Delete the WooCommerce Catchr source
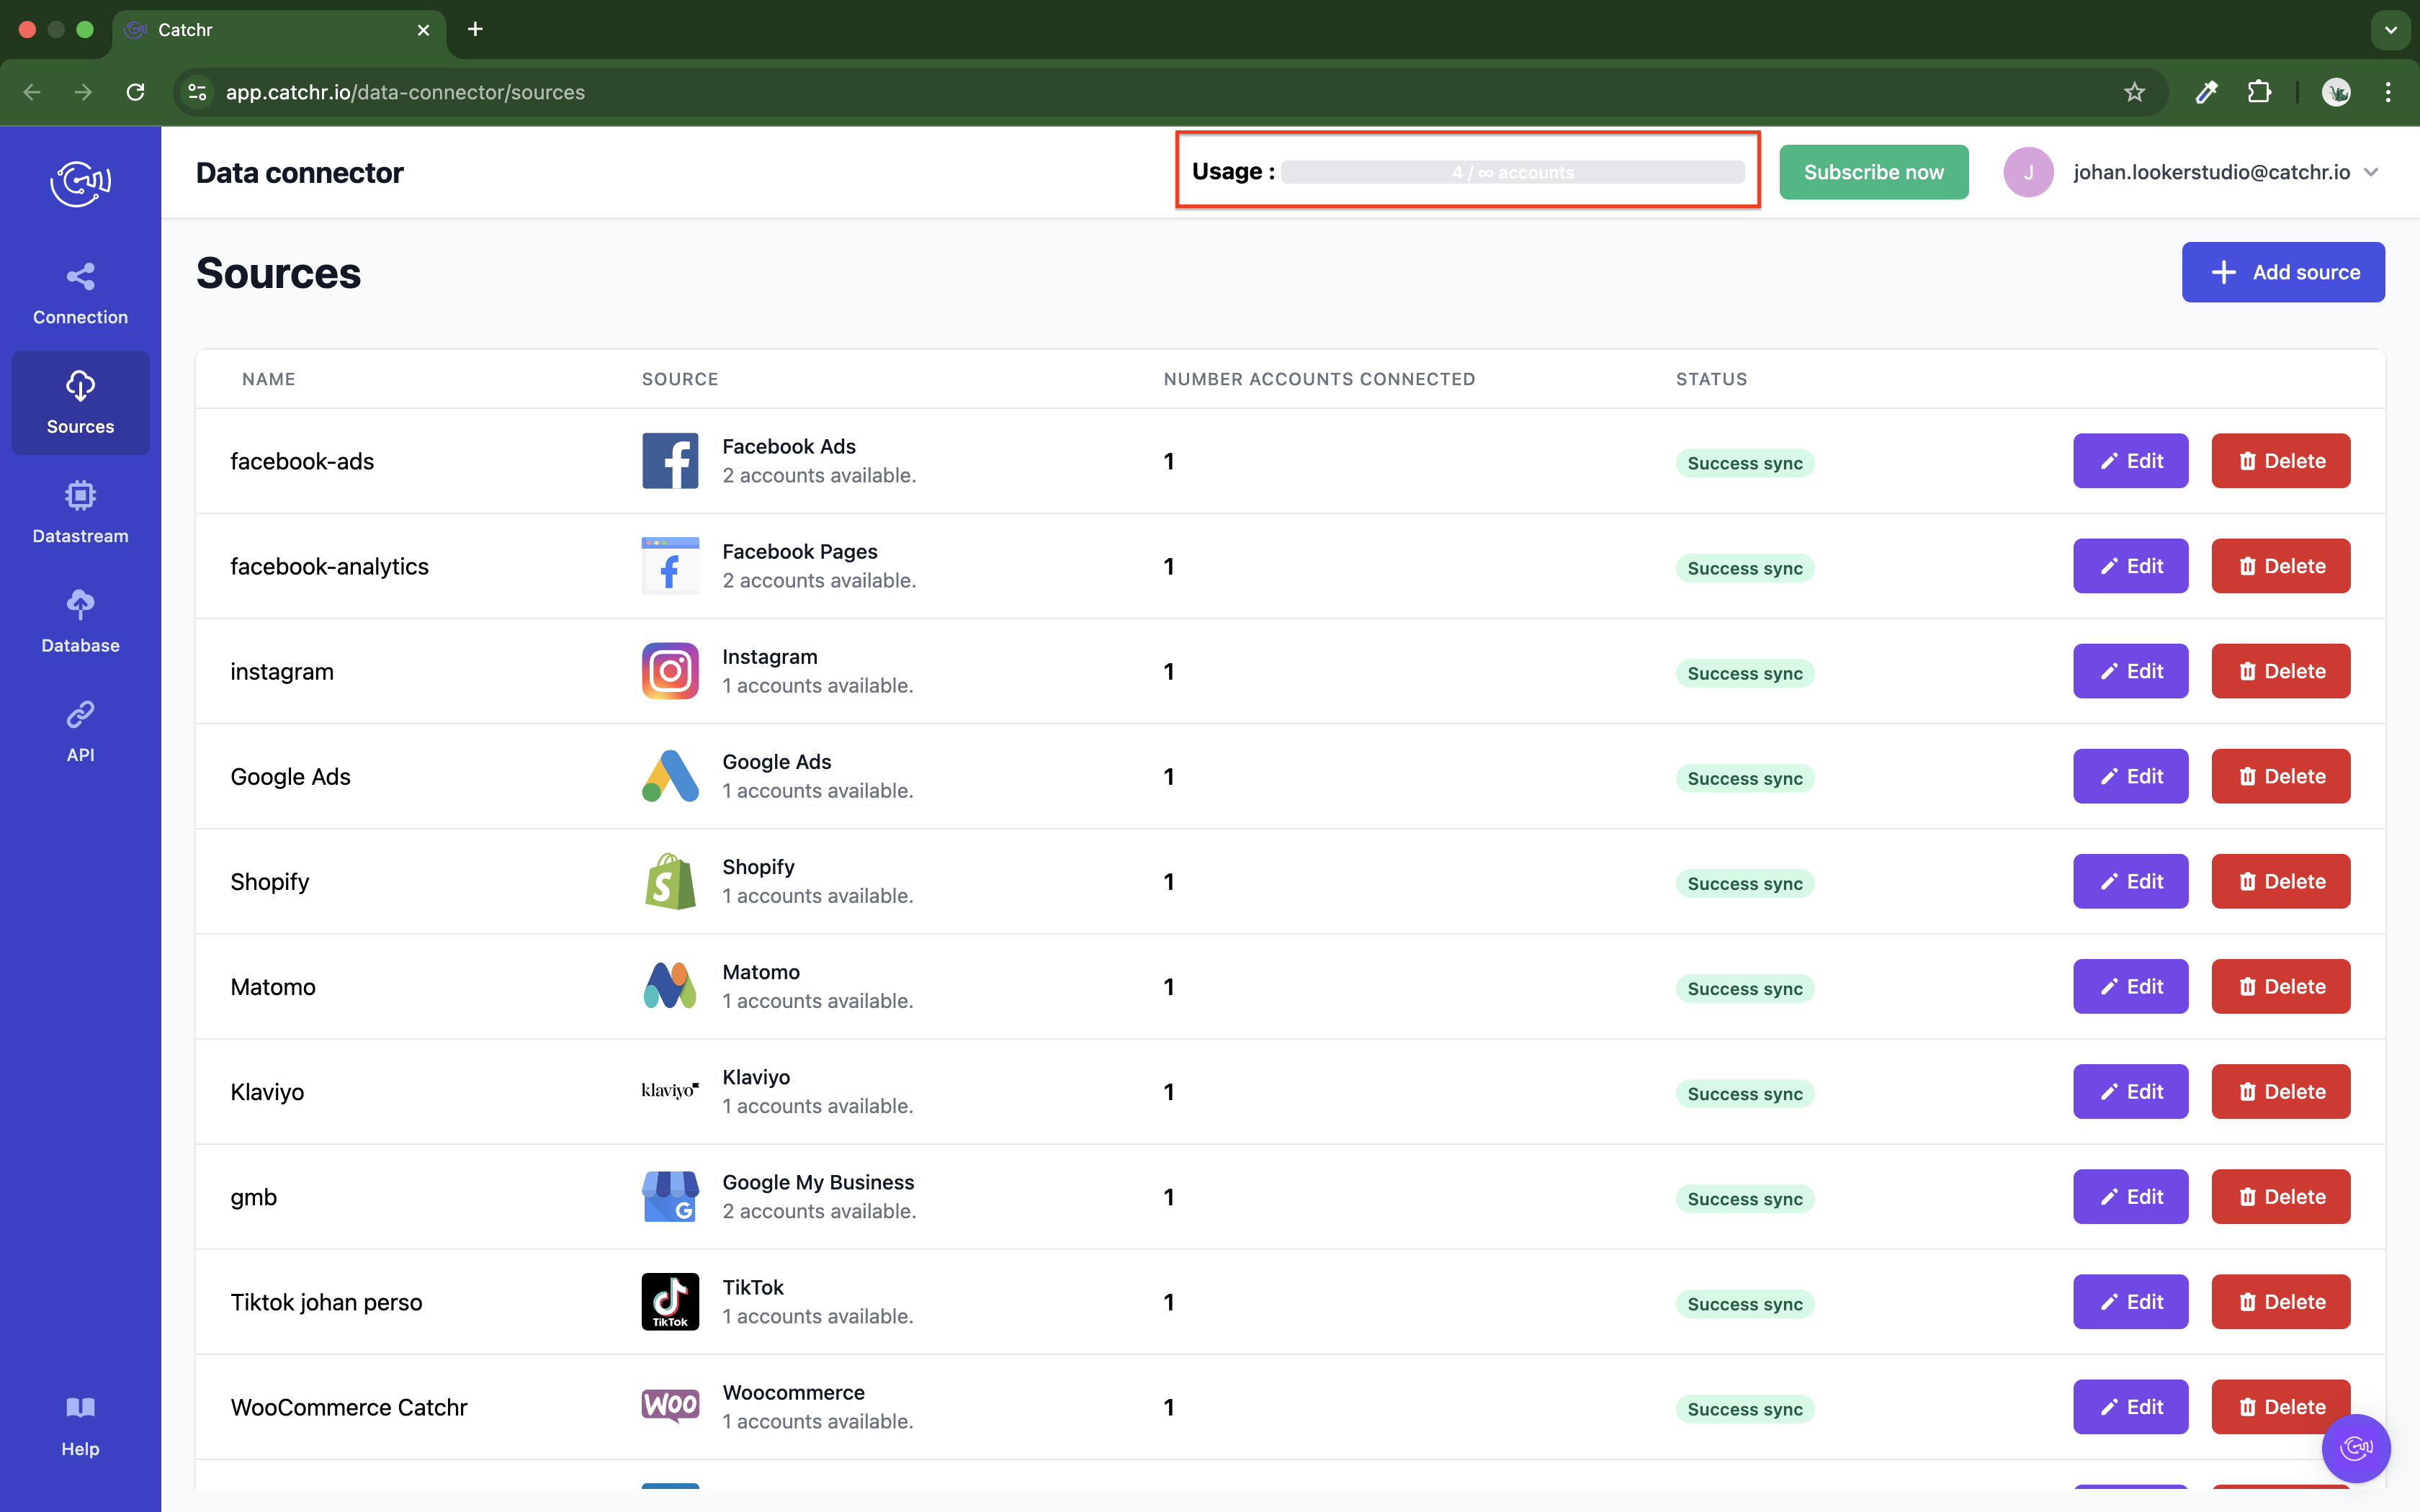Screen dimensions: 2420x1512 pos(2280,1406)
